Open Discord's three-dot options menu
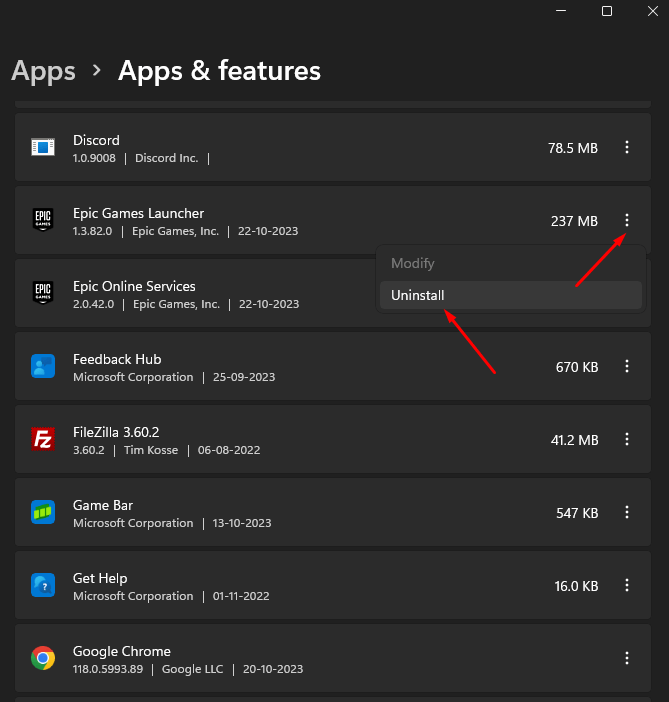Screen dimensions: 669x702 tap(627, 148)
